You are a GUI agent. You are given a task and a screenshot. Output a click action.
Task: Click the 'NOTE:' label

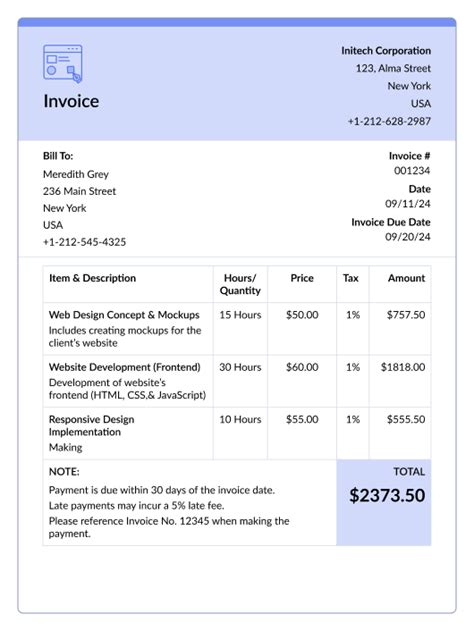(64, 472)
